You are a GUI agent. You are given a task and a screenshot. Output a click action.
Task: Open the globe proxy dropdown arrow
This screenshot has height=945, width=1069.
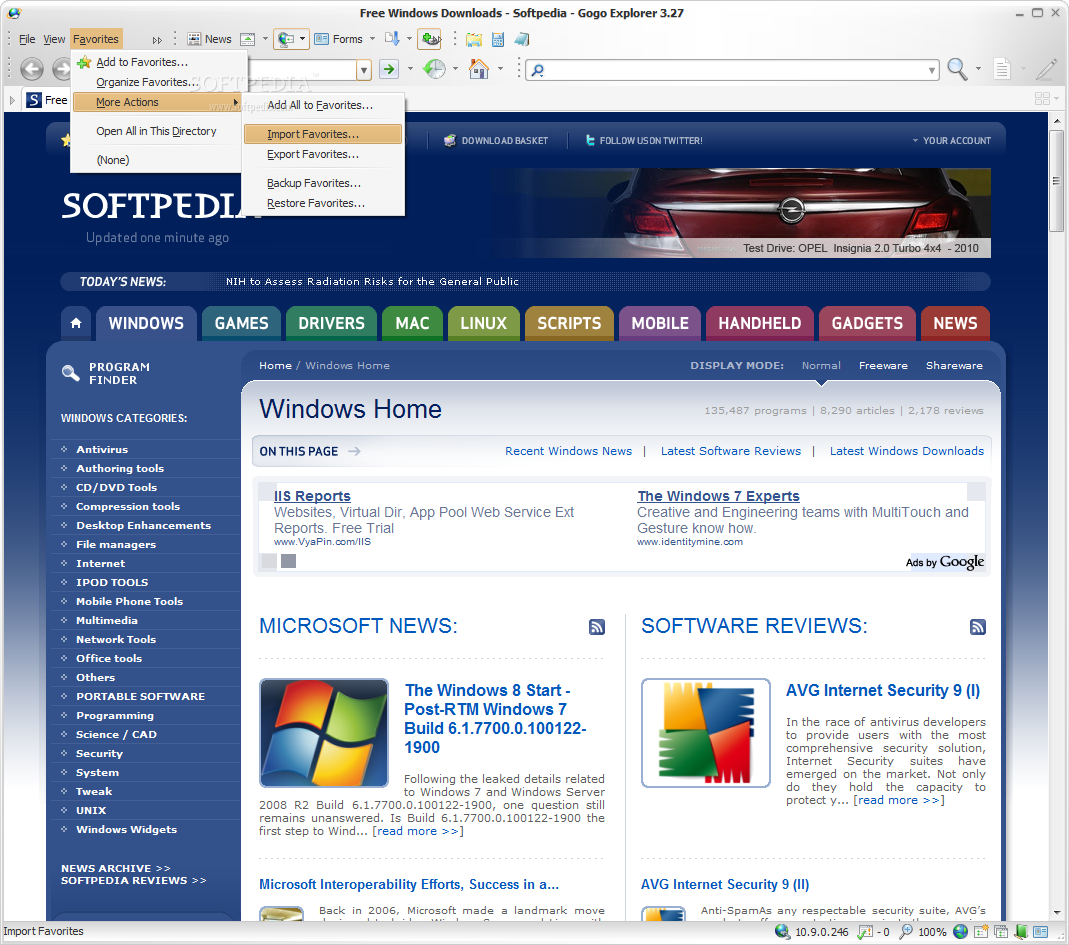302,39
